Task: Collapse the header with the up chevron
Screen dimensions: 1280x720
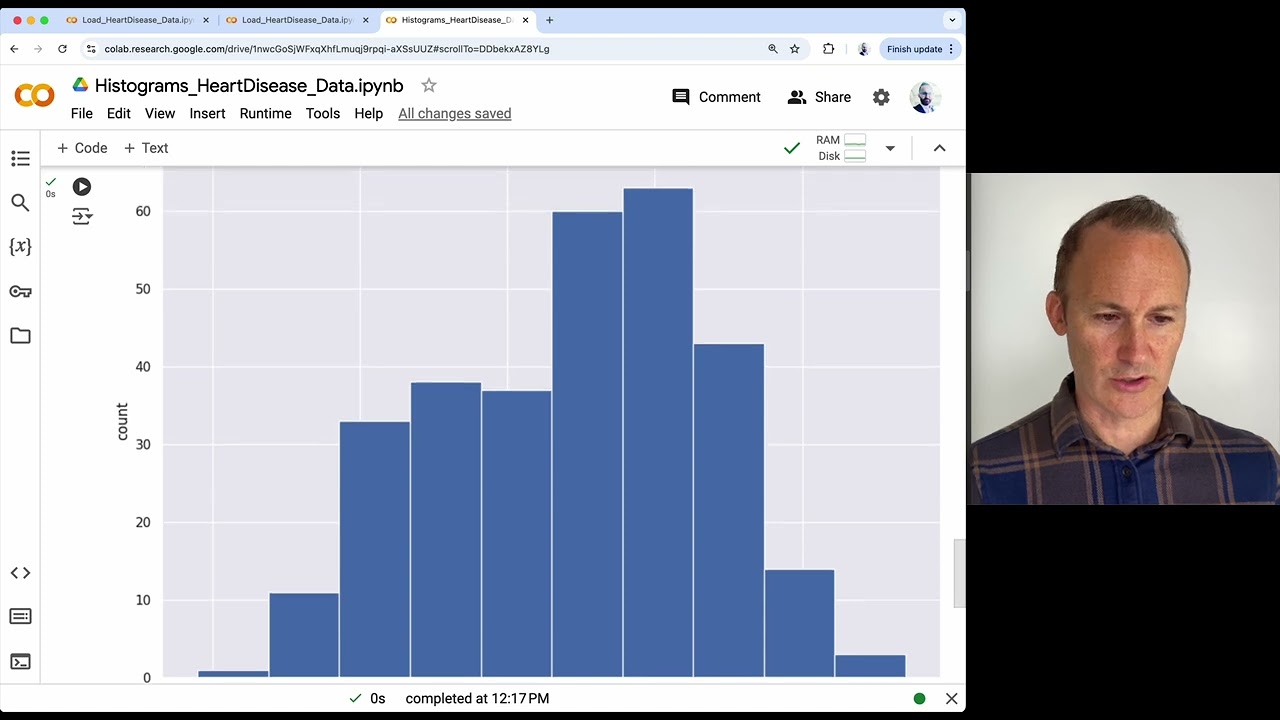Action: click(939, 148)
